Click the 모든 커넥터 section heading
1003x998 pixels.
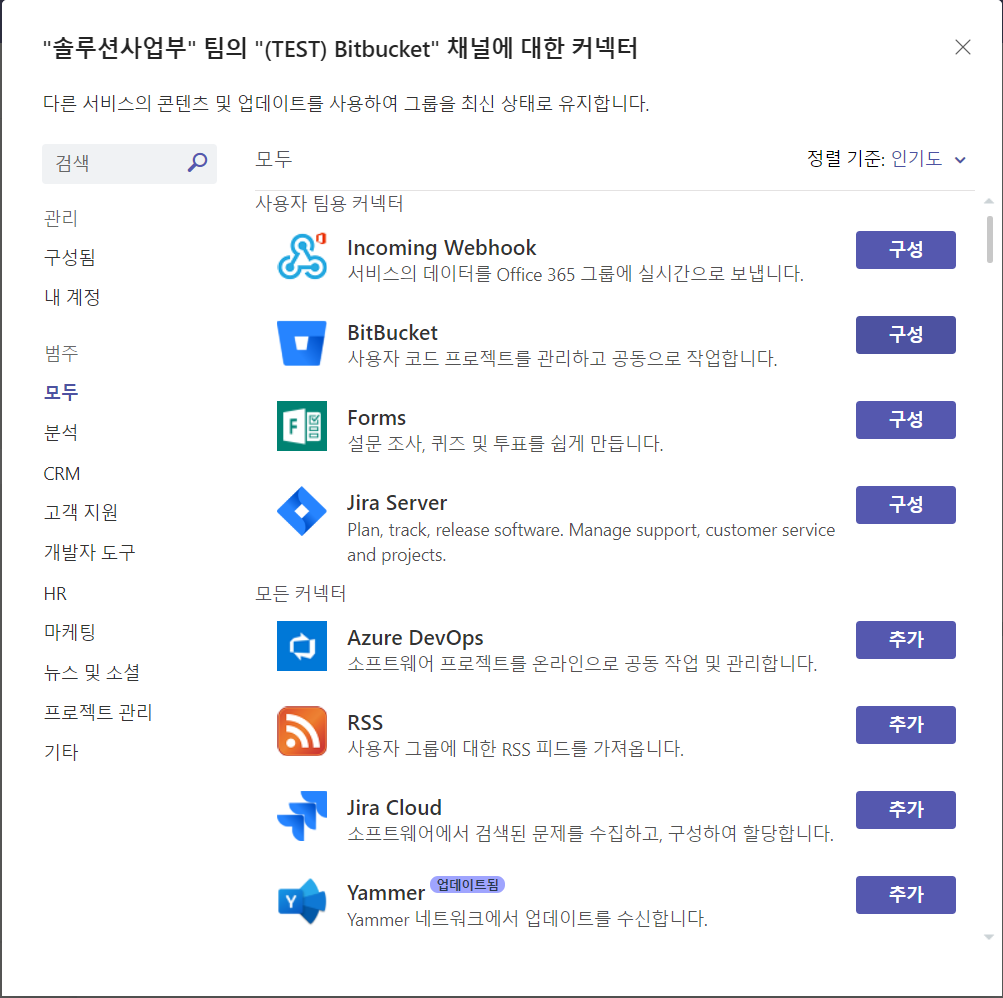pyautogui.click(x=300, y=594)
